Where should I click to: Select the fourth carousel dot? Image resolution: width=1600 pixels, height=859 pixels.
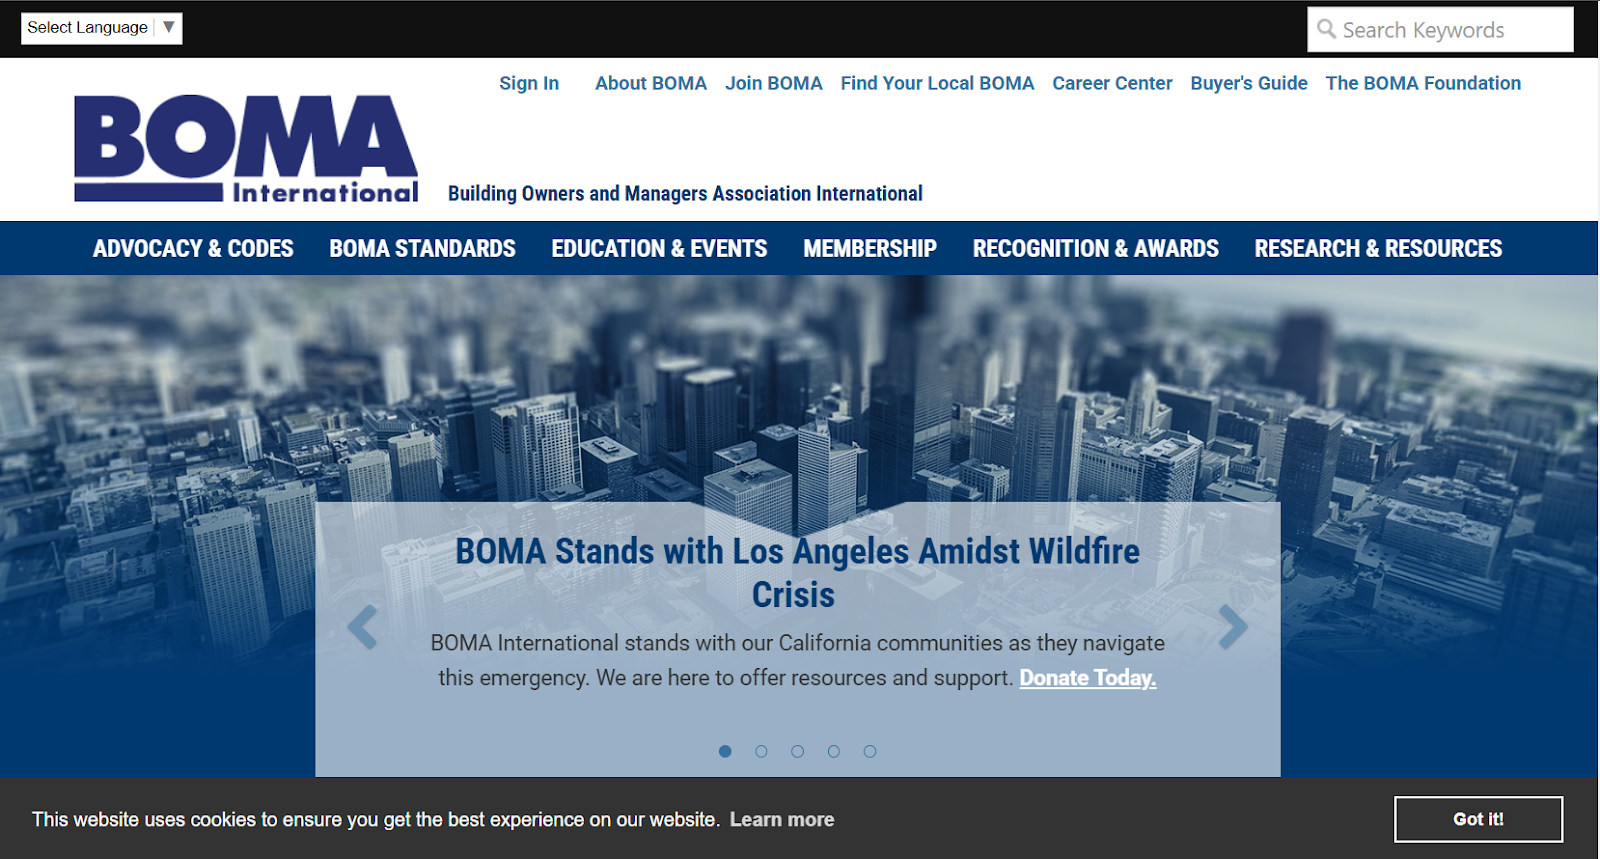833,751
